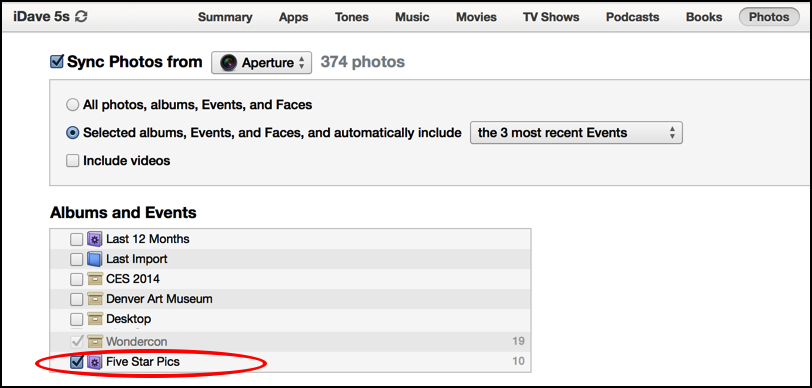Viewport: 812px width, 388px height.
Task: Open the Aperture photo source dropdown
Action: [262, 63]
